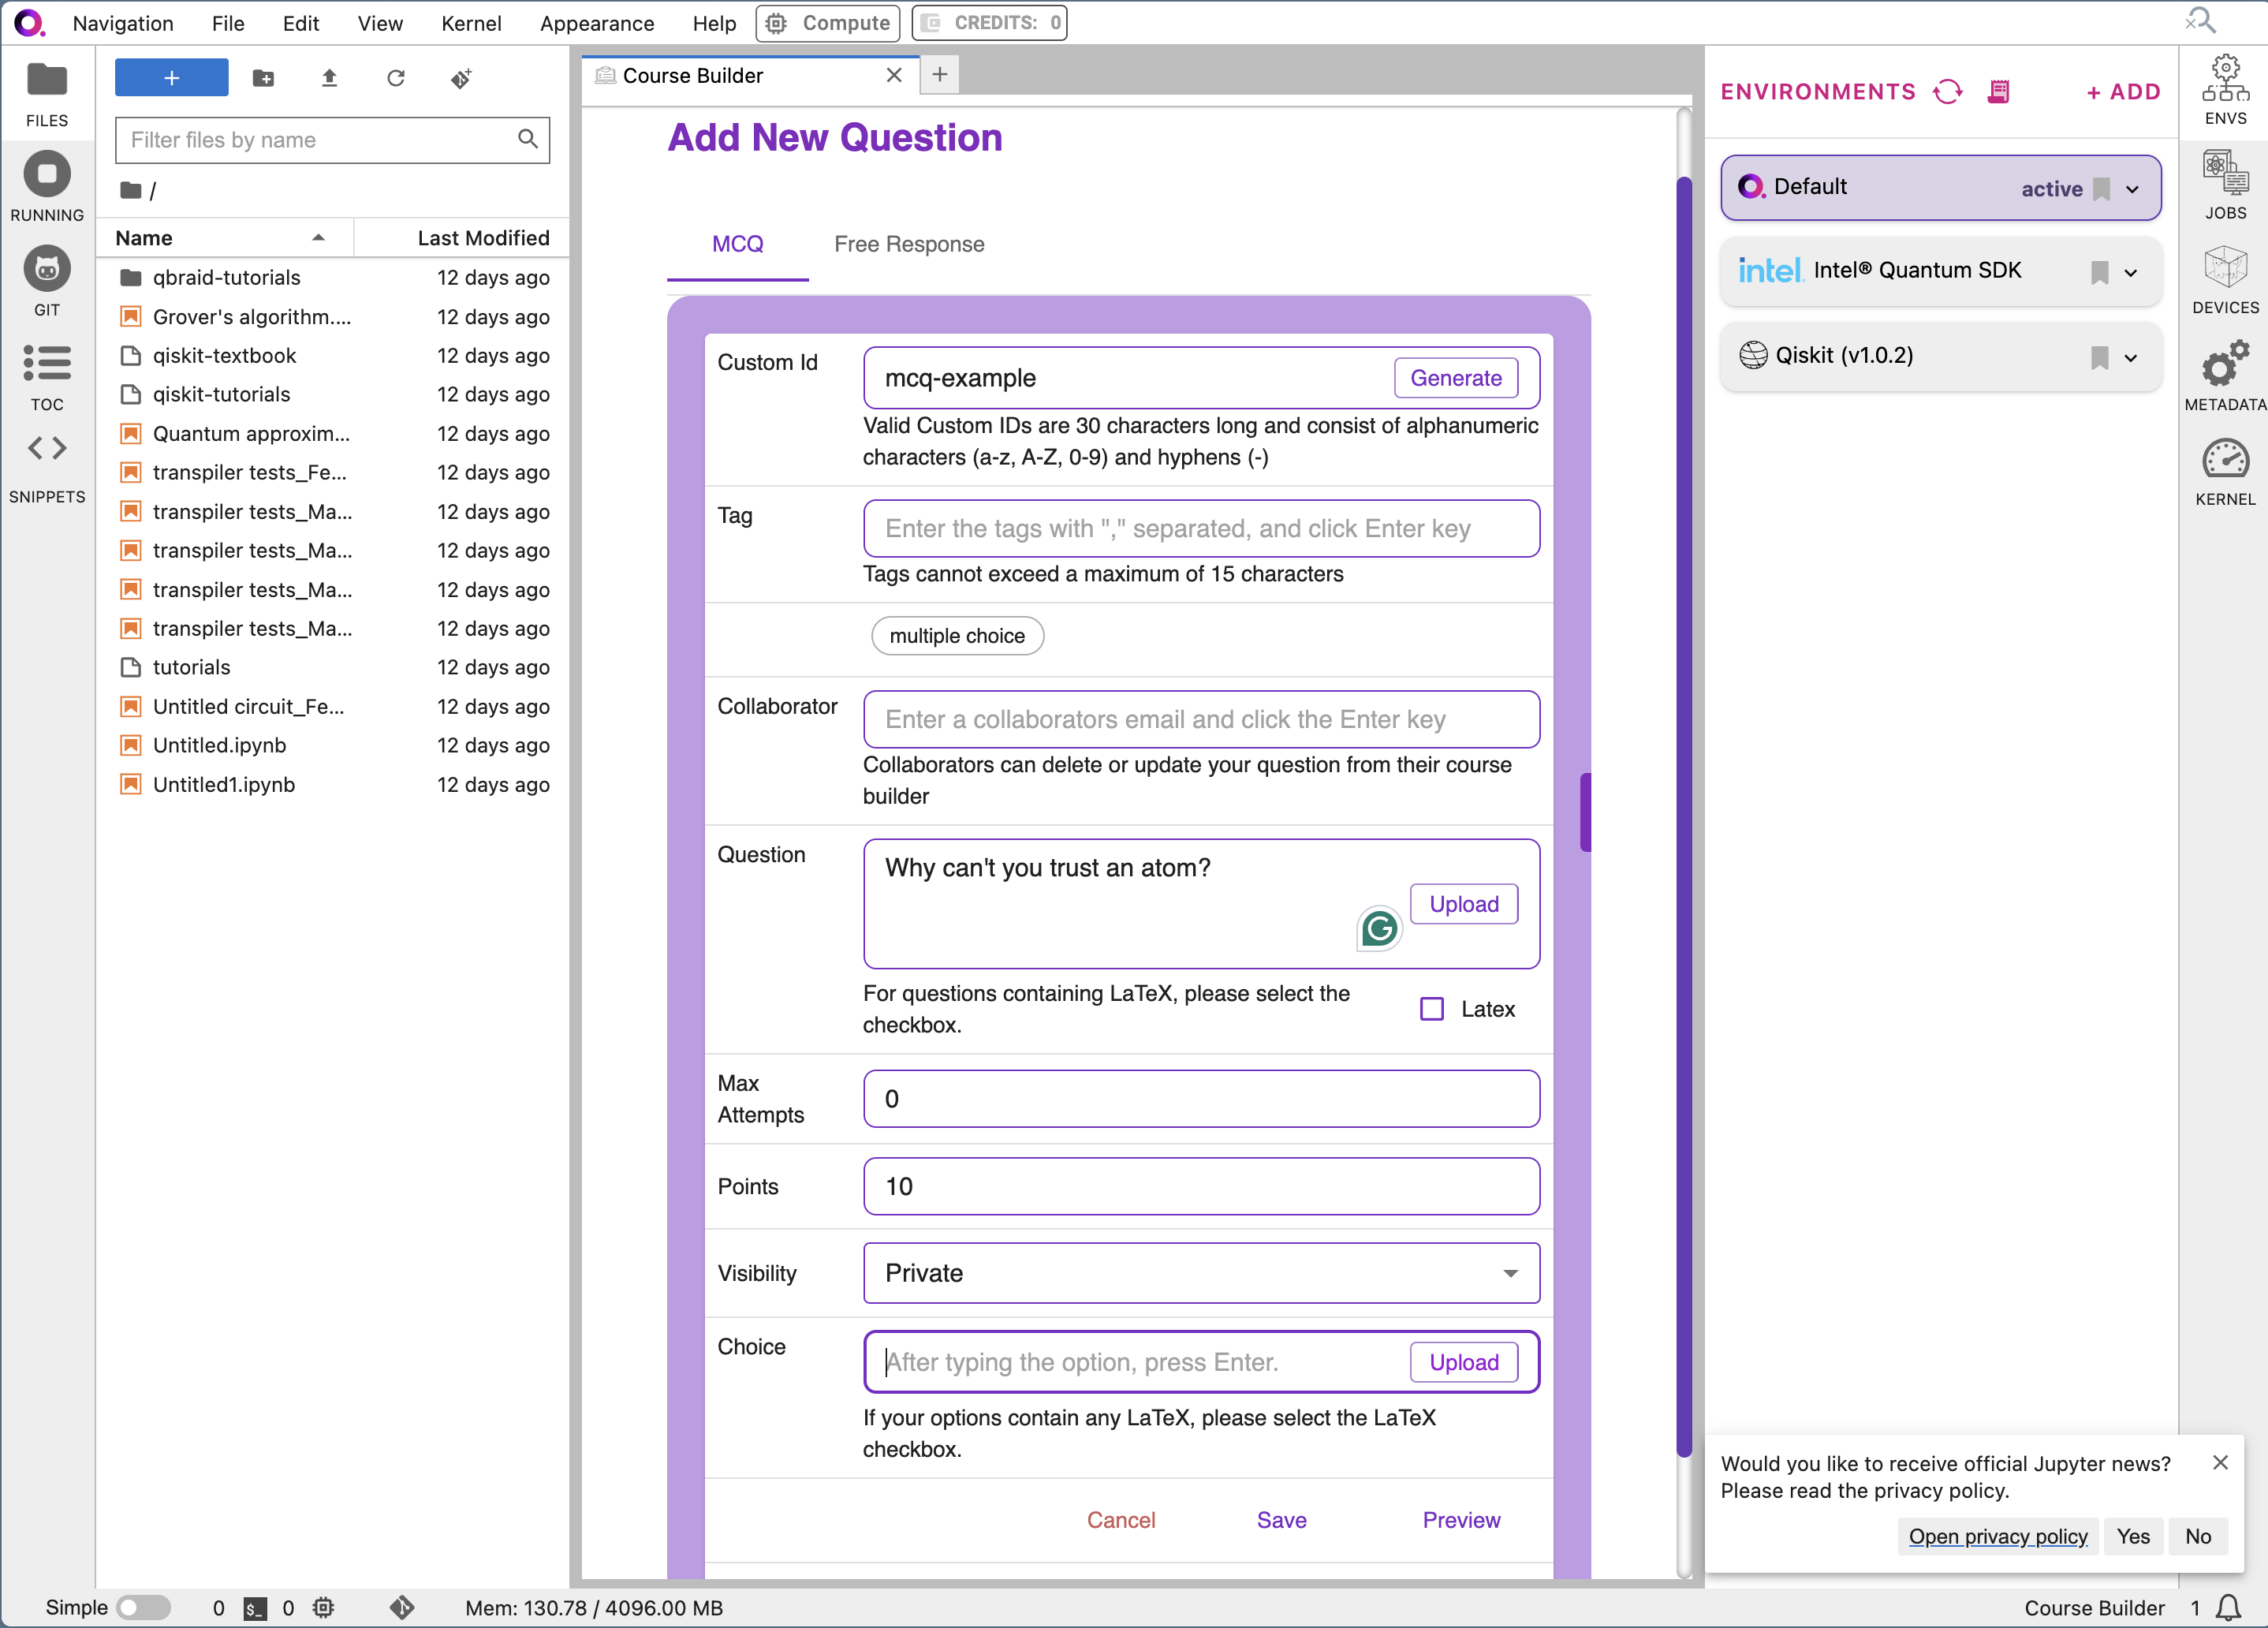The width and height of the screenshot is (2268, 1628).
Task: Open the ENVS panel on right sidebar
Action: 2225,90
